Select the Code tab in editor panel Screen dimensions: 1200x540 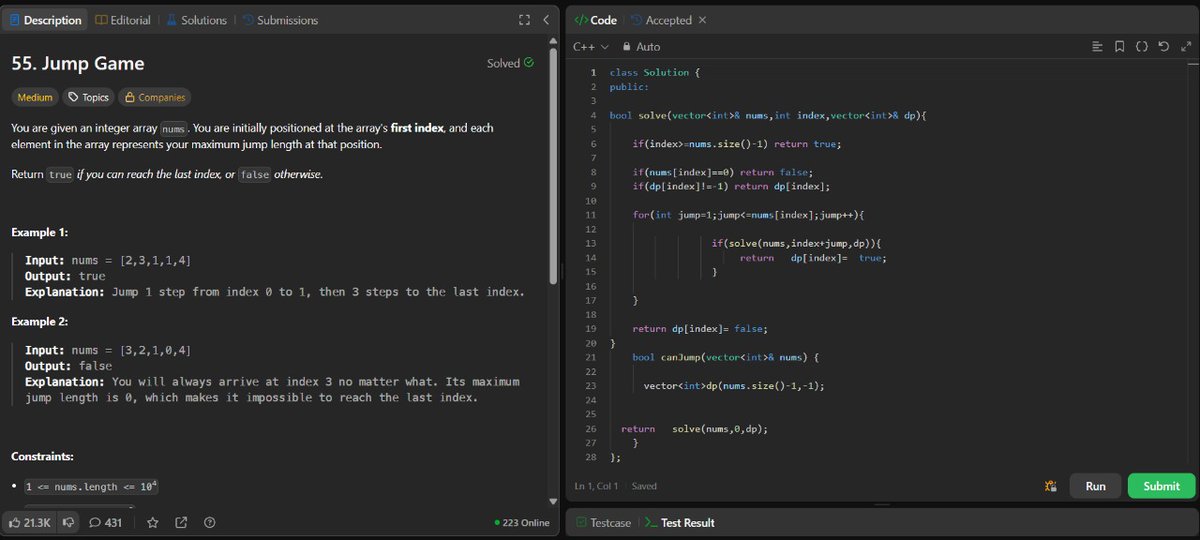pyautogui.click(x=596, y=20)
